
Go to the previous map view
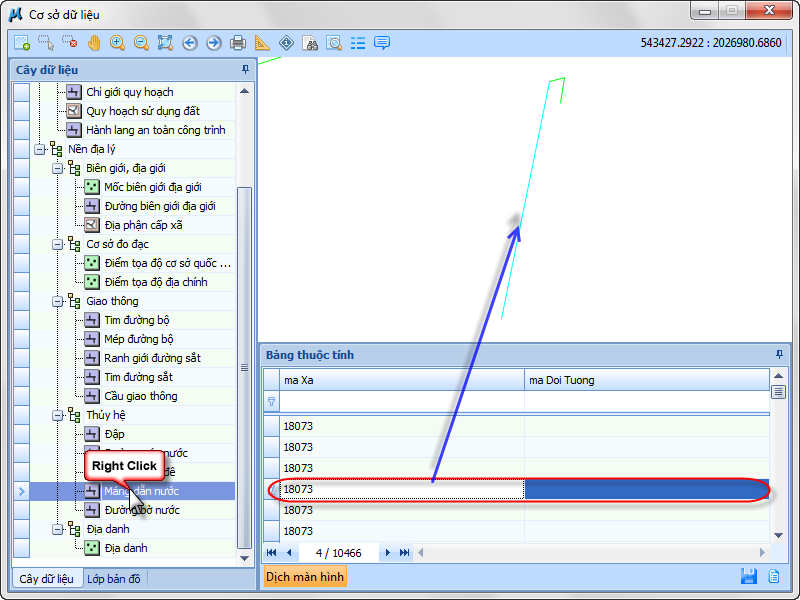pos(190,43)
